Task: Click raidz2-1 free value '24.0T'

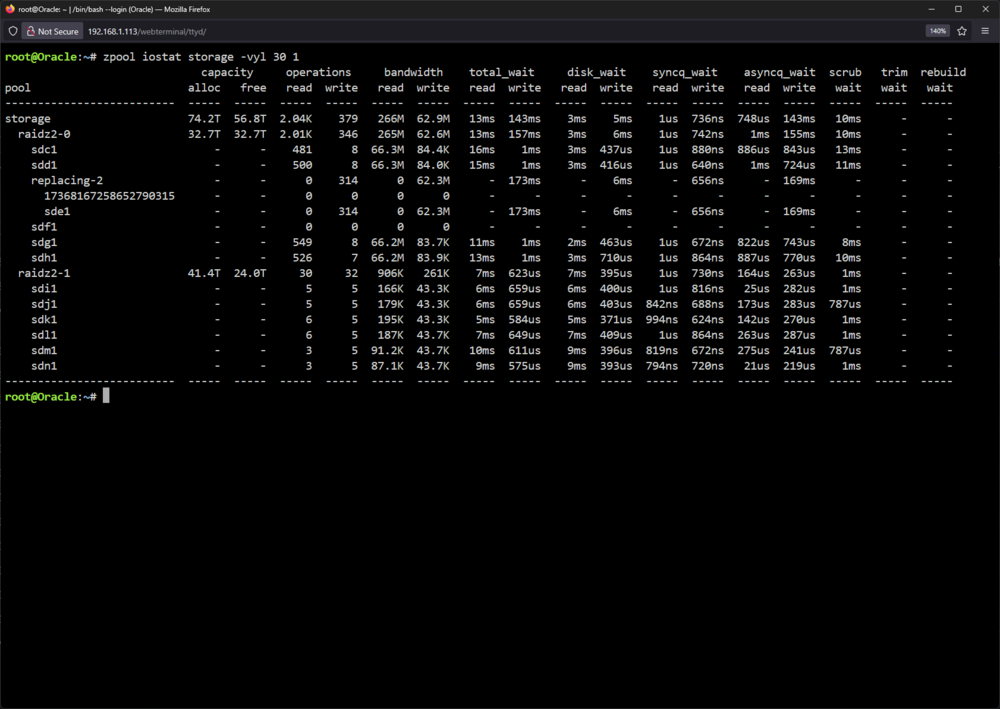Action: pos(250,273)
